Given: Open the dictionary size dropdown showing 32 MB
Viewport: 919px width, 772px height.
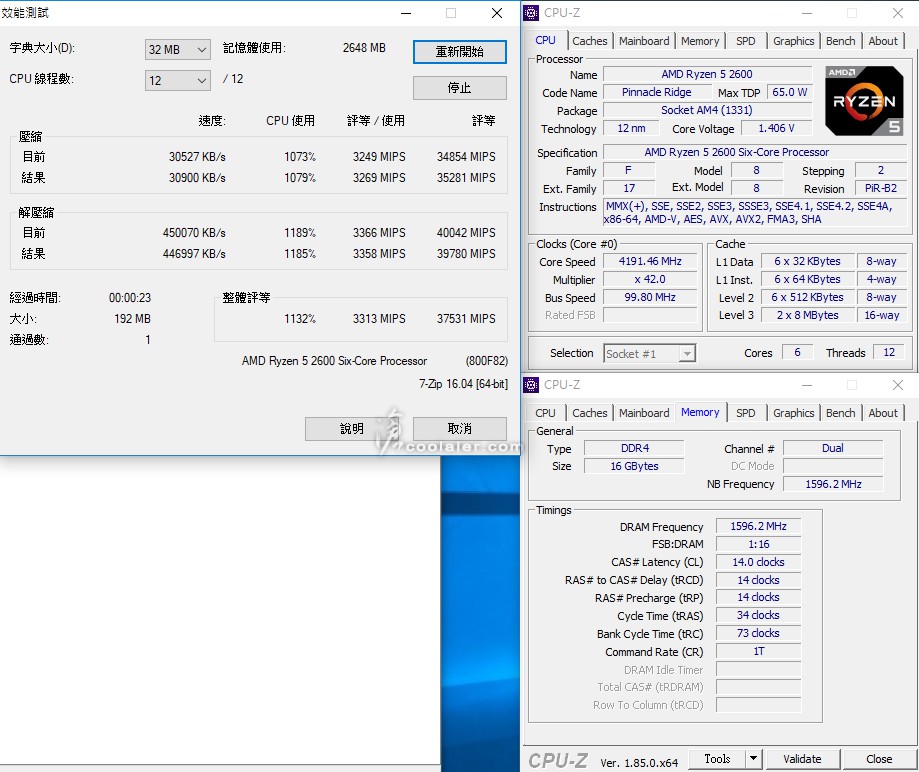Looking at the screenshot, I should [177, 49].
